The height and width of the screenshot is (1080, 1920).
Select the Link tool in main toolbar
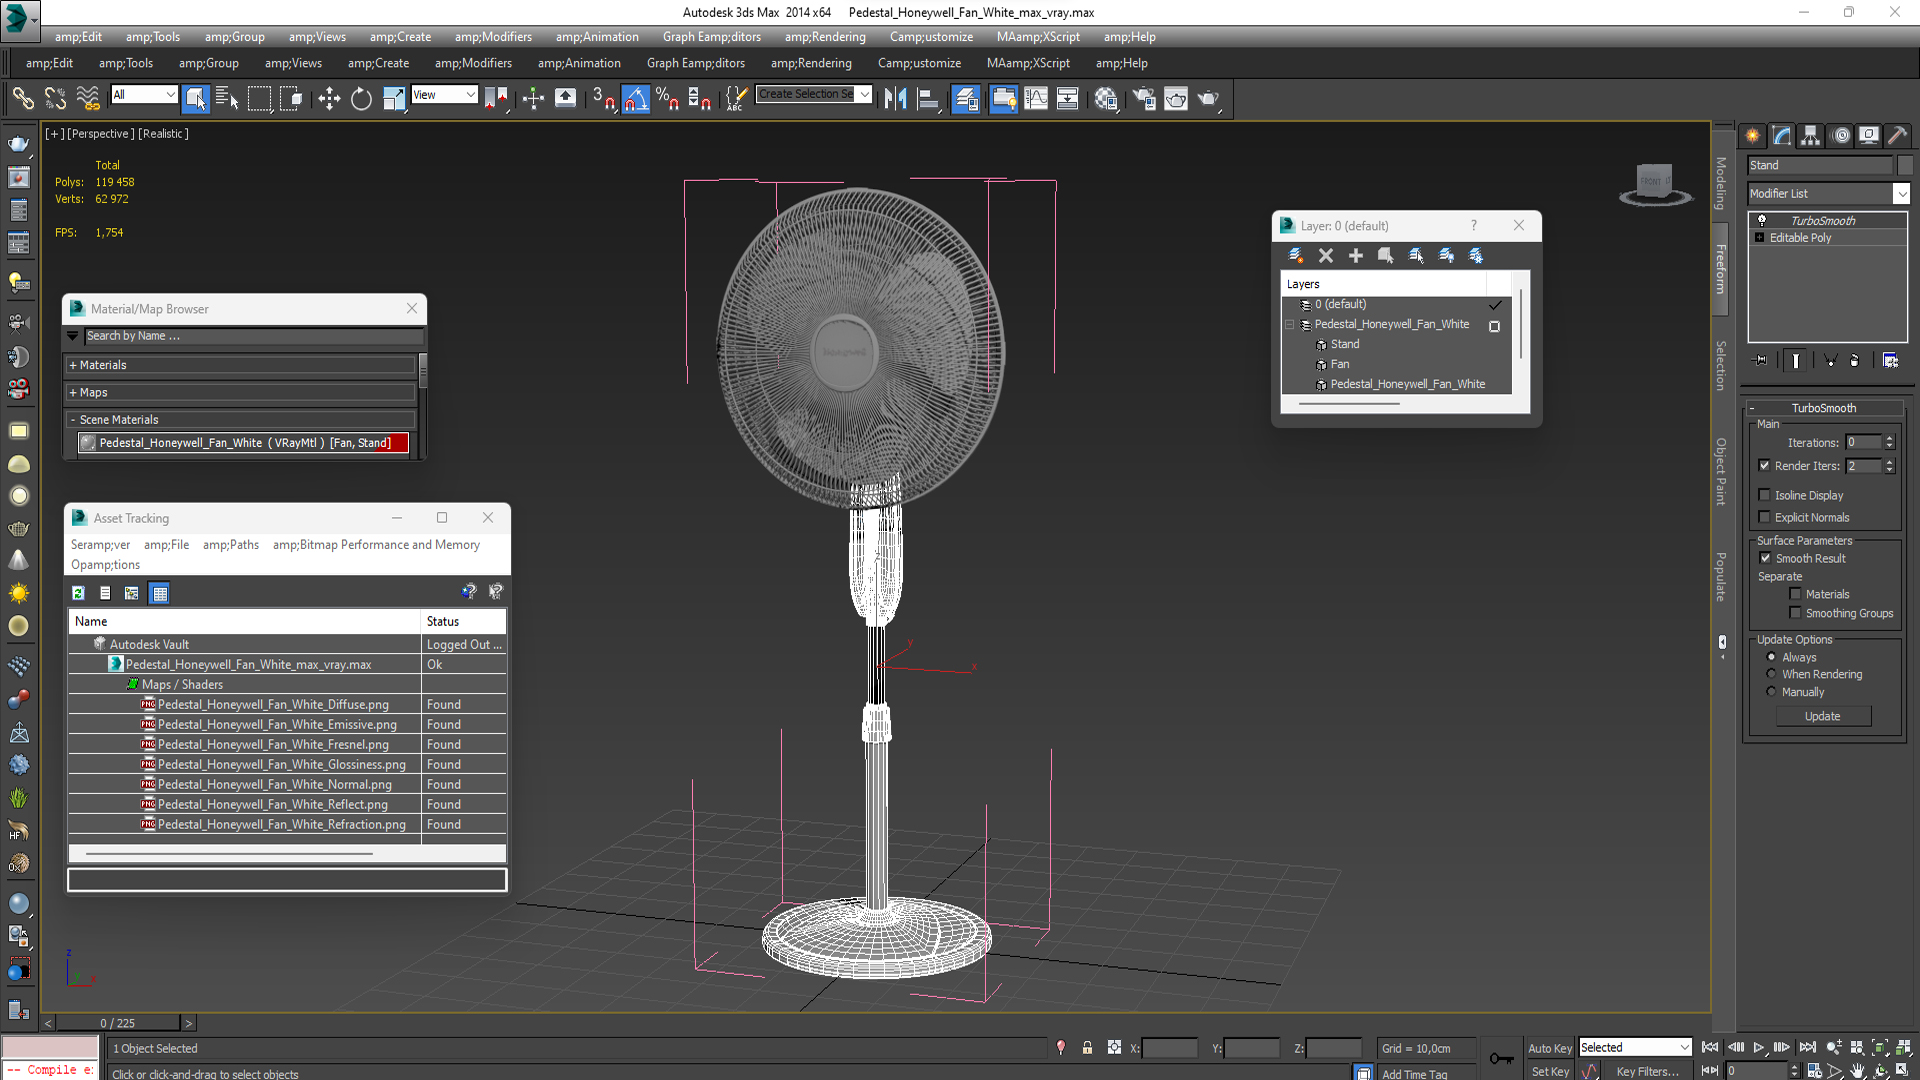coord(22,98)
